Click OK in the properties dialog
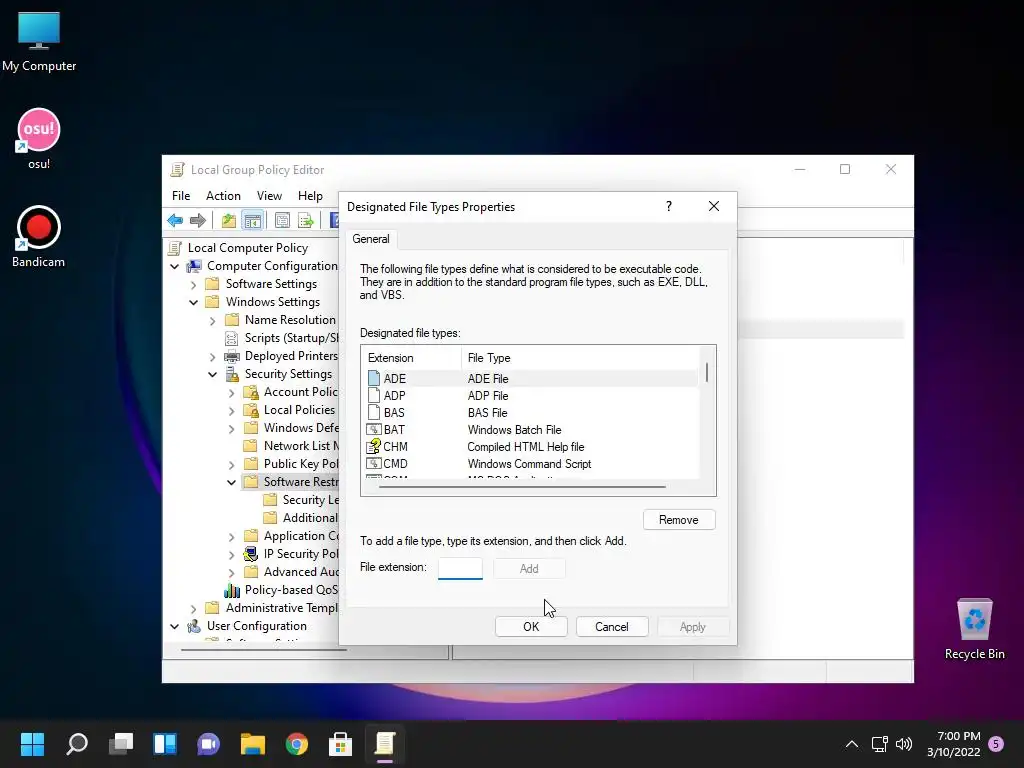The image size is (1024, 768). (531, 627)
